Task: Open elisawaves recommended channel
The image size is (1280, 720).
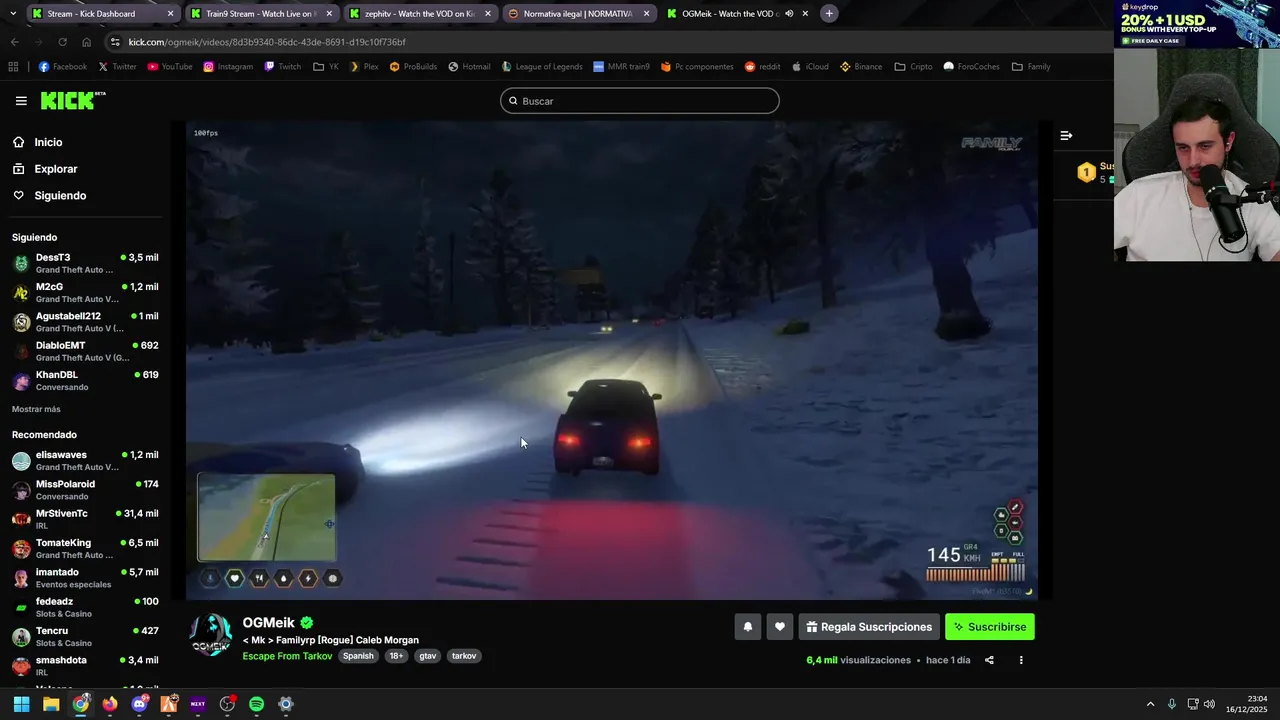Action: [x=85, y=460]
